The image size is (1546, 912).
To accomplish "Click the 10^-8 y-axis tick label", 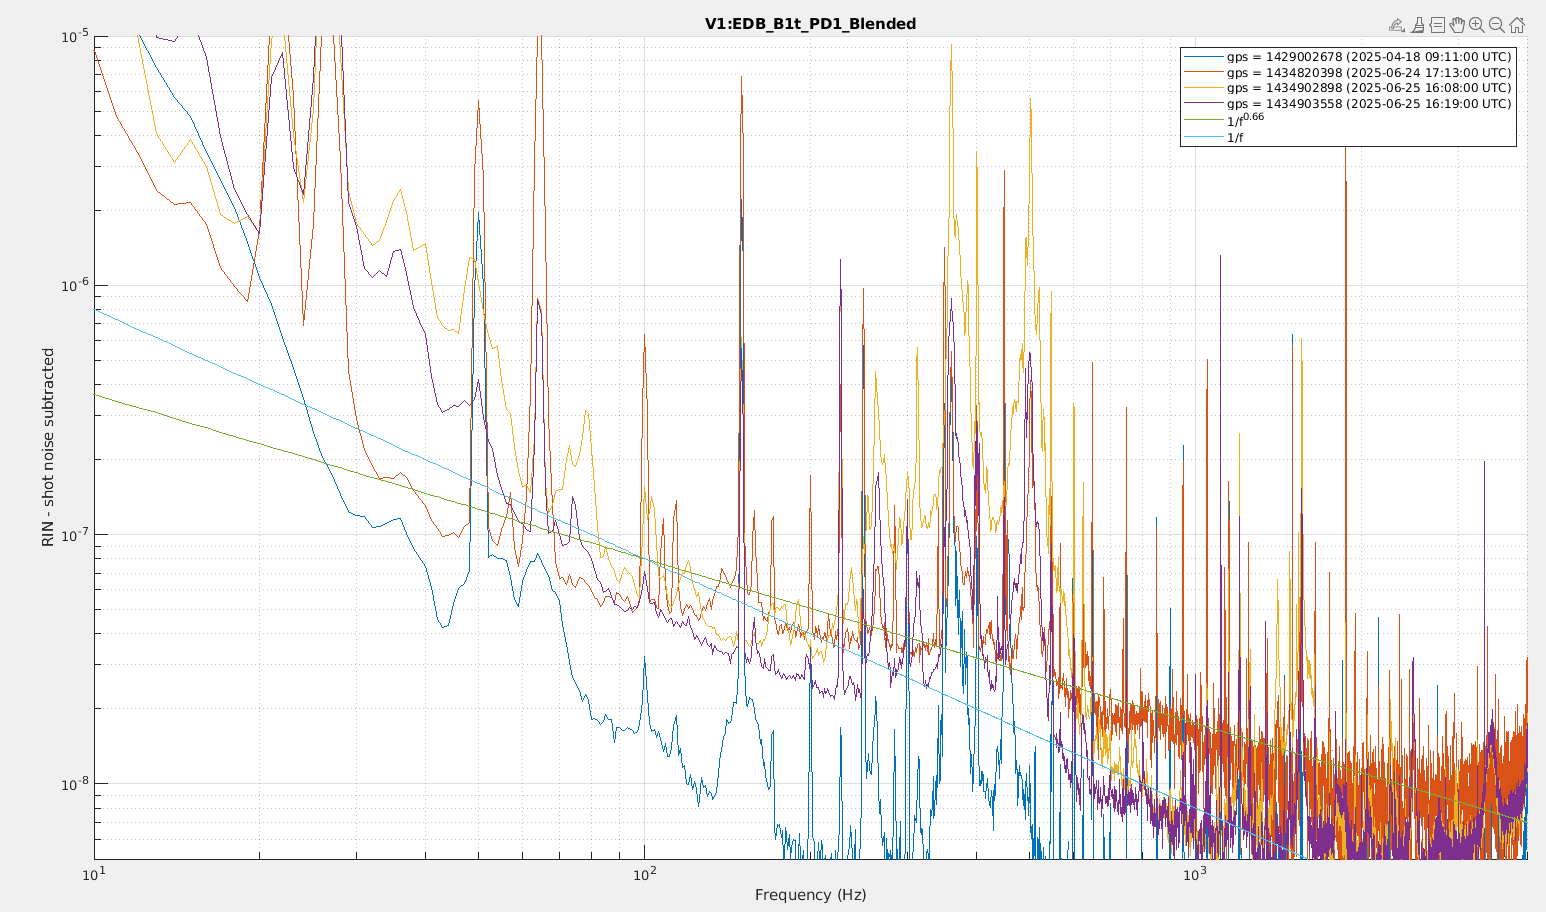I will (76, 784).
